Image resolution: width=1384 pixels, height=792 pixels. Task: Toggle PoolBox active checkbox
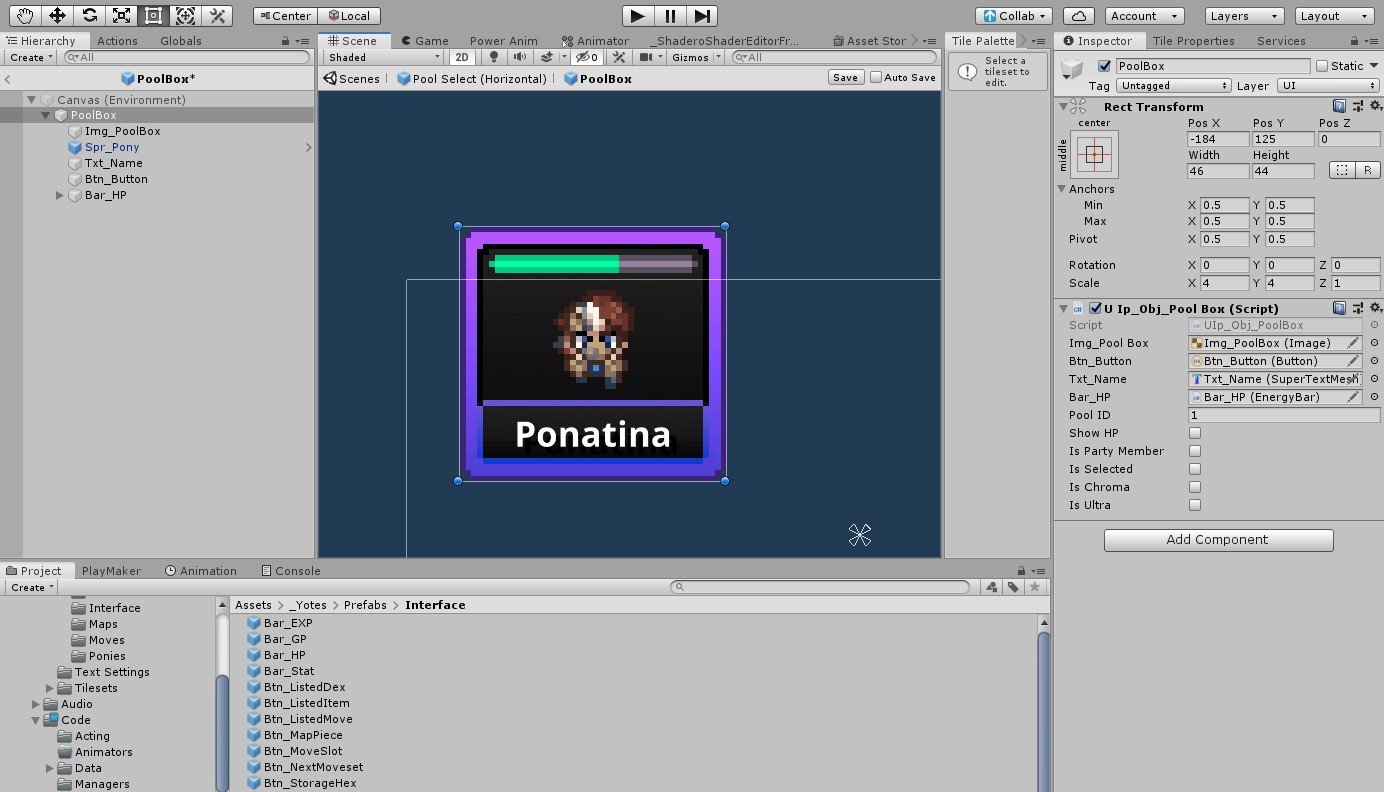click(x=1104, y=66)
